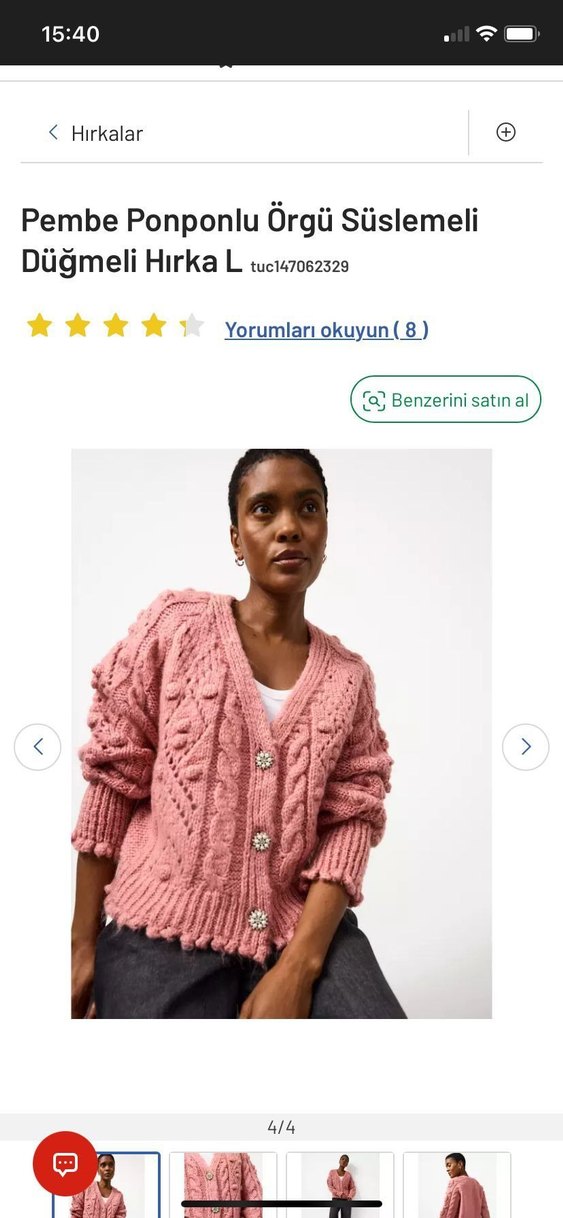563x1218 pixels.
Task: Select the half-filled fifth rating star
Action: tap(191, 326)
